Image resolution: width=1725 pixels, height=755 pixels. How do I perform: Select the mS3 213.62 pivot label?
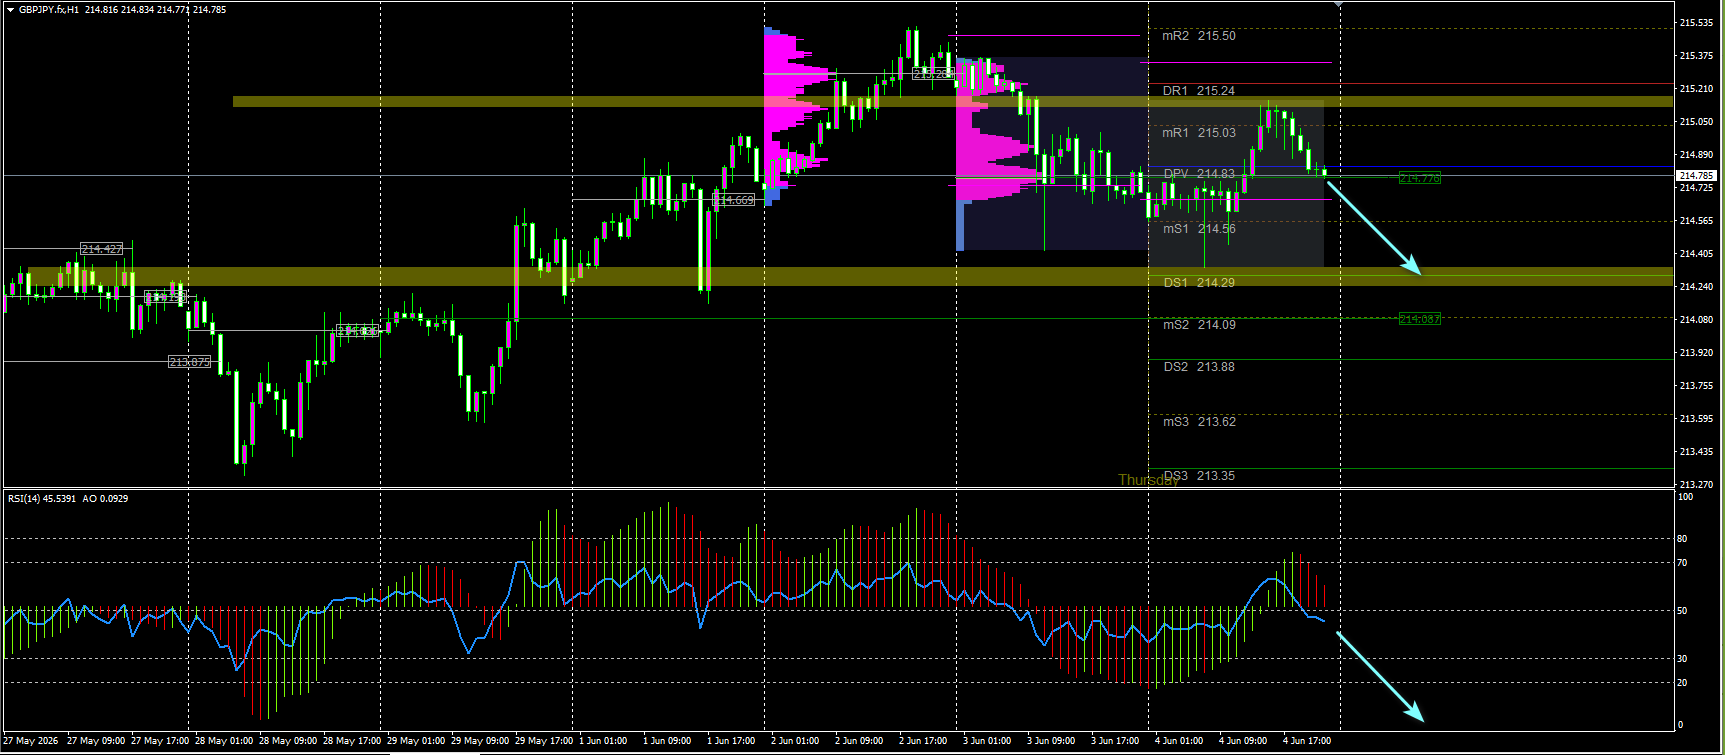(1199, 422)
